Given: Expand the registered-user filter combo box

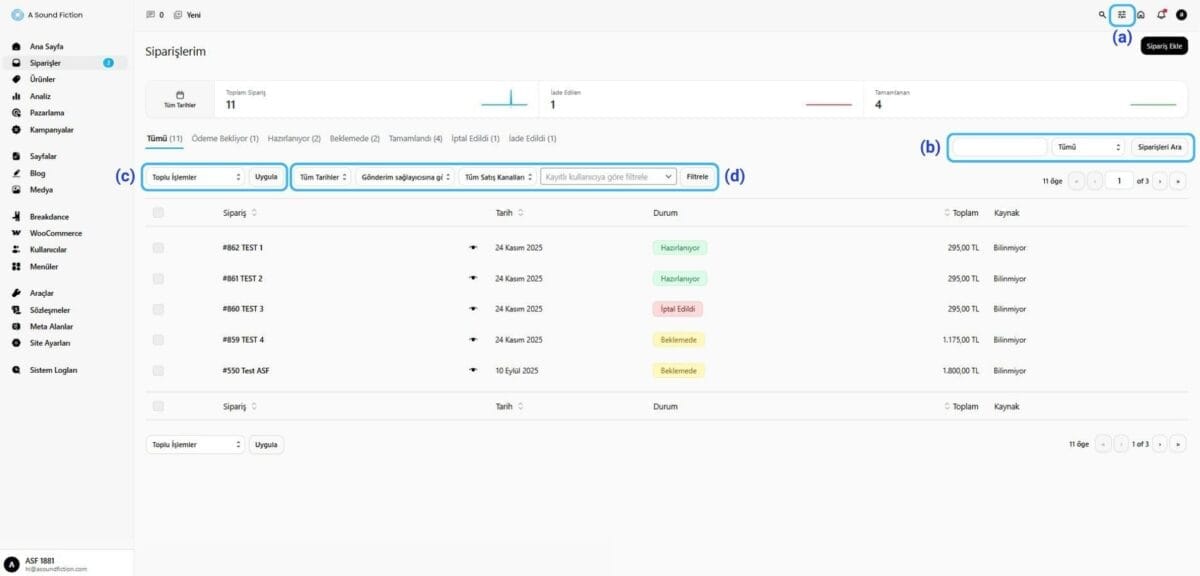Looking at the screenshot, I should coord(608,177).
